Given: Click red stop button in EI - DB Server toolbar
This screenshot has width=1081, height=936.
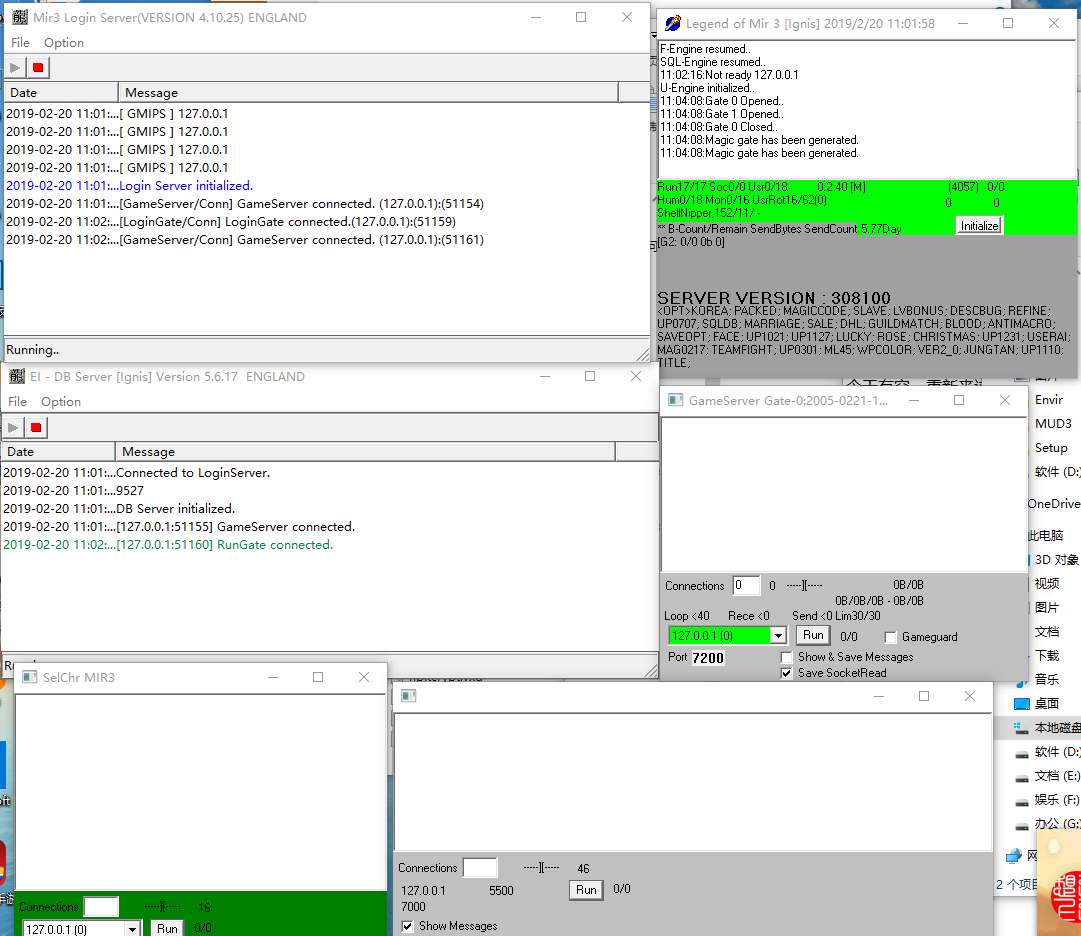Looking at the screenshot, I should click(36, 427).
